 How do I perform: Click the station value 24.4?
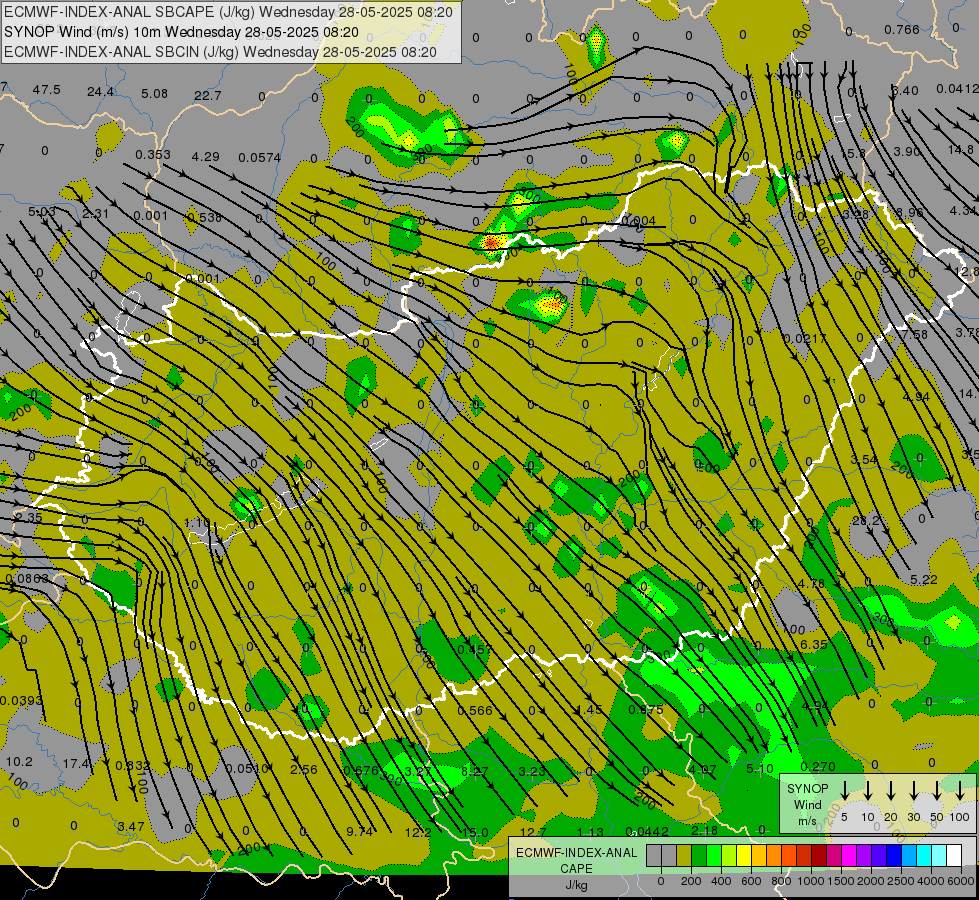pos(101,92)
